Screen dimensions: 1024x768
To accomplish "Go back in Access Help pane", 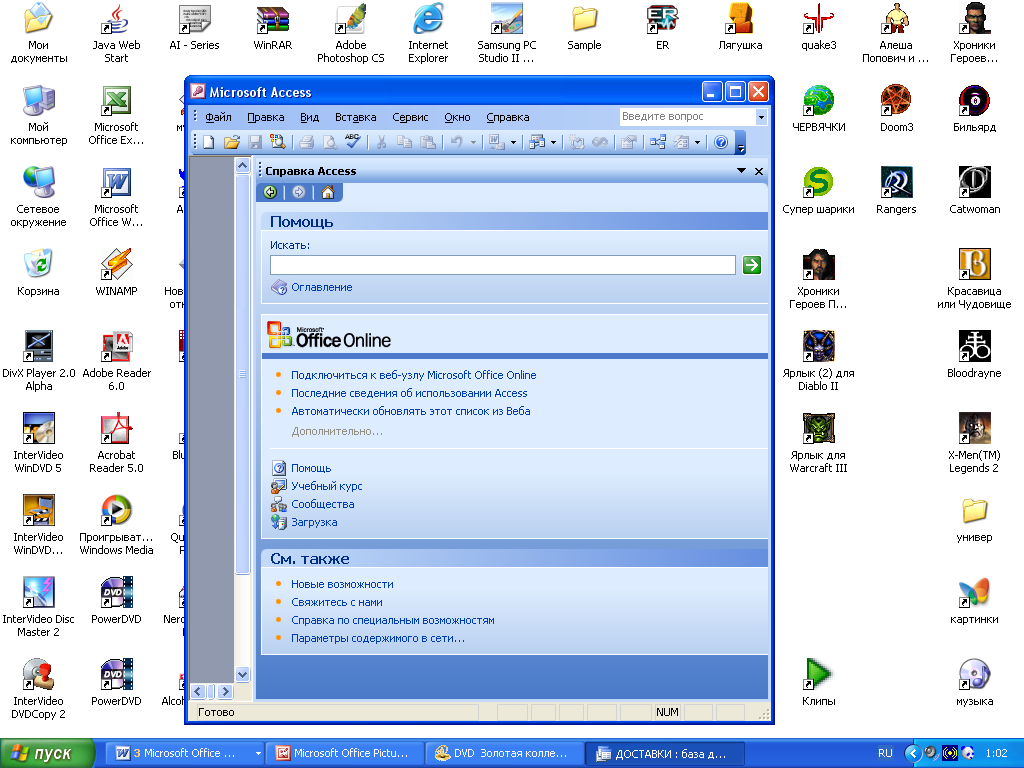I will coord(270,192).
